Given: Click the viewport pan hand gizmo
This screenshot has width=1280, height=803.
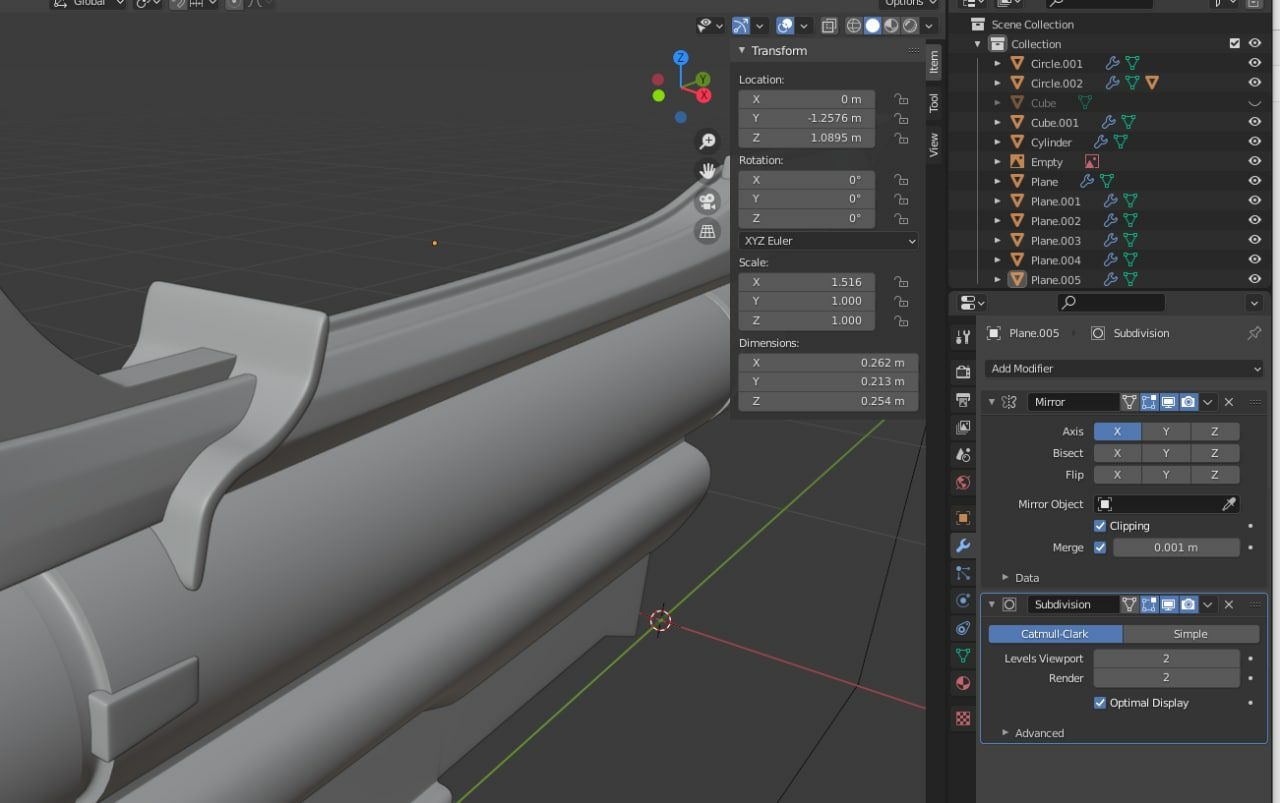Looking at the screenshot, I should pos(707,171).
